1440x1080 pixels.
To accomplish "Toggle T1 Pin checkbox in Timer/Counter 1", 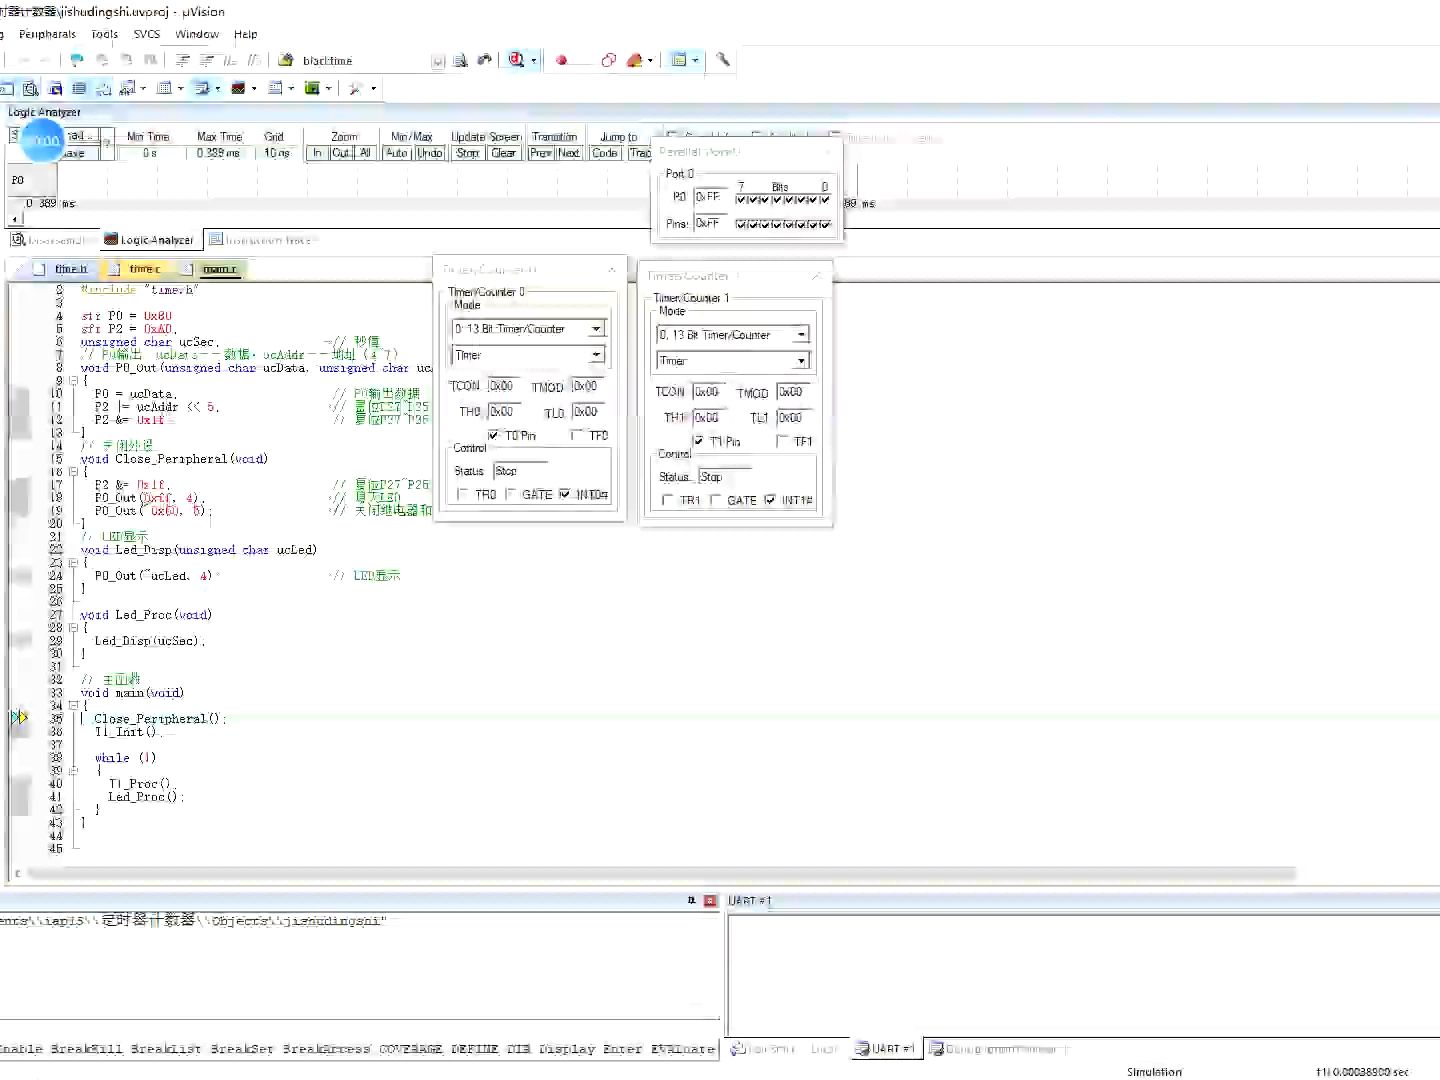I will pos(698,441).
